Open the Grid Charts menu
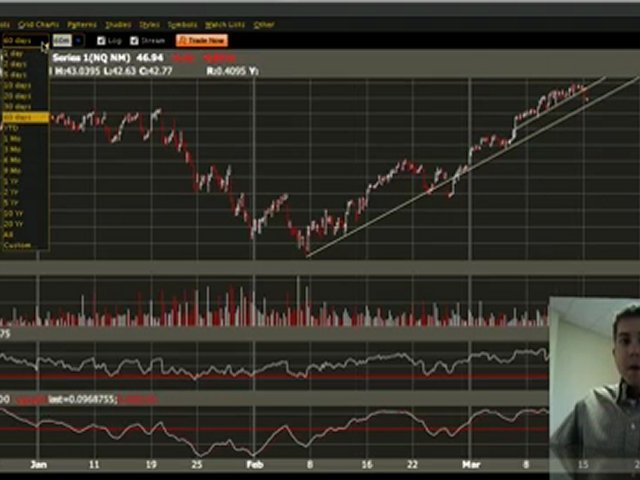This screenshot has width=640, height=480. click(x=39, y=25)
